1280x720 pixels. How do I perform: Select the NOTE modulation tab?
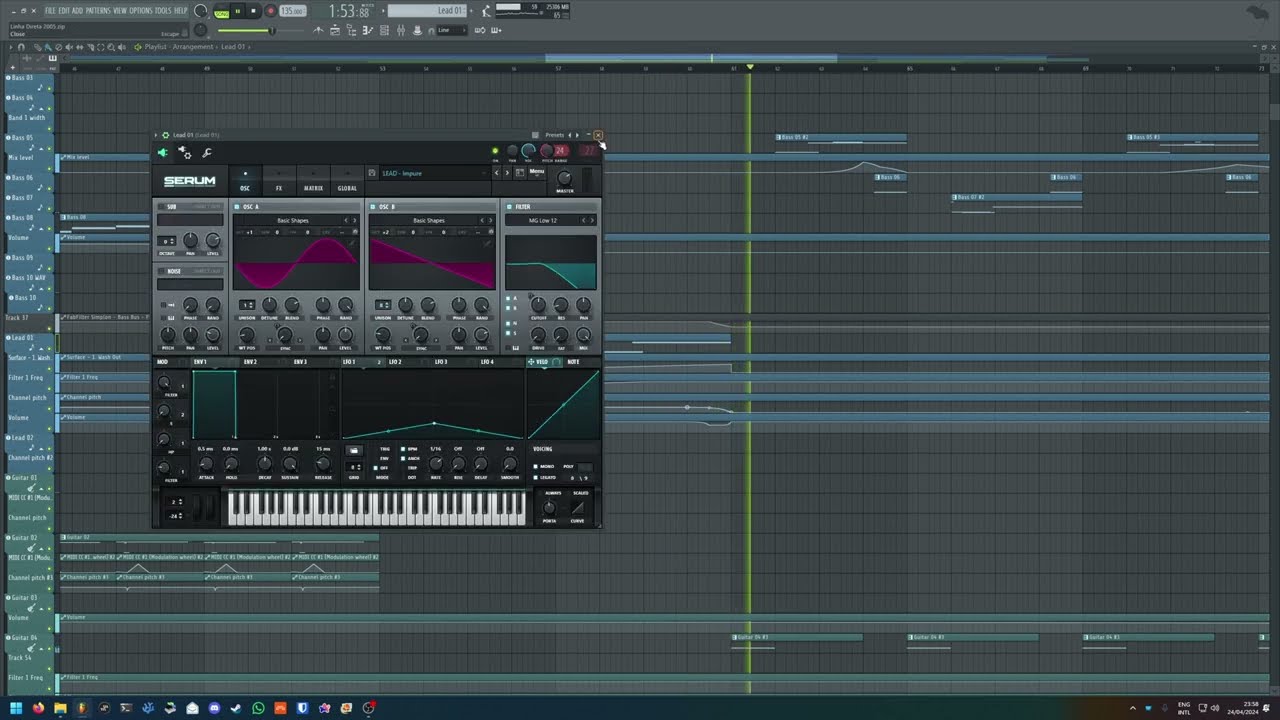click(x=573, y=362)
